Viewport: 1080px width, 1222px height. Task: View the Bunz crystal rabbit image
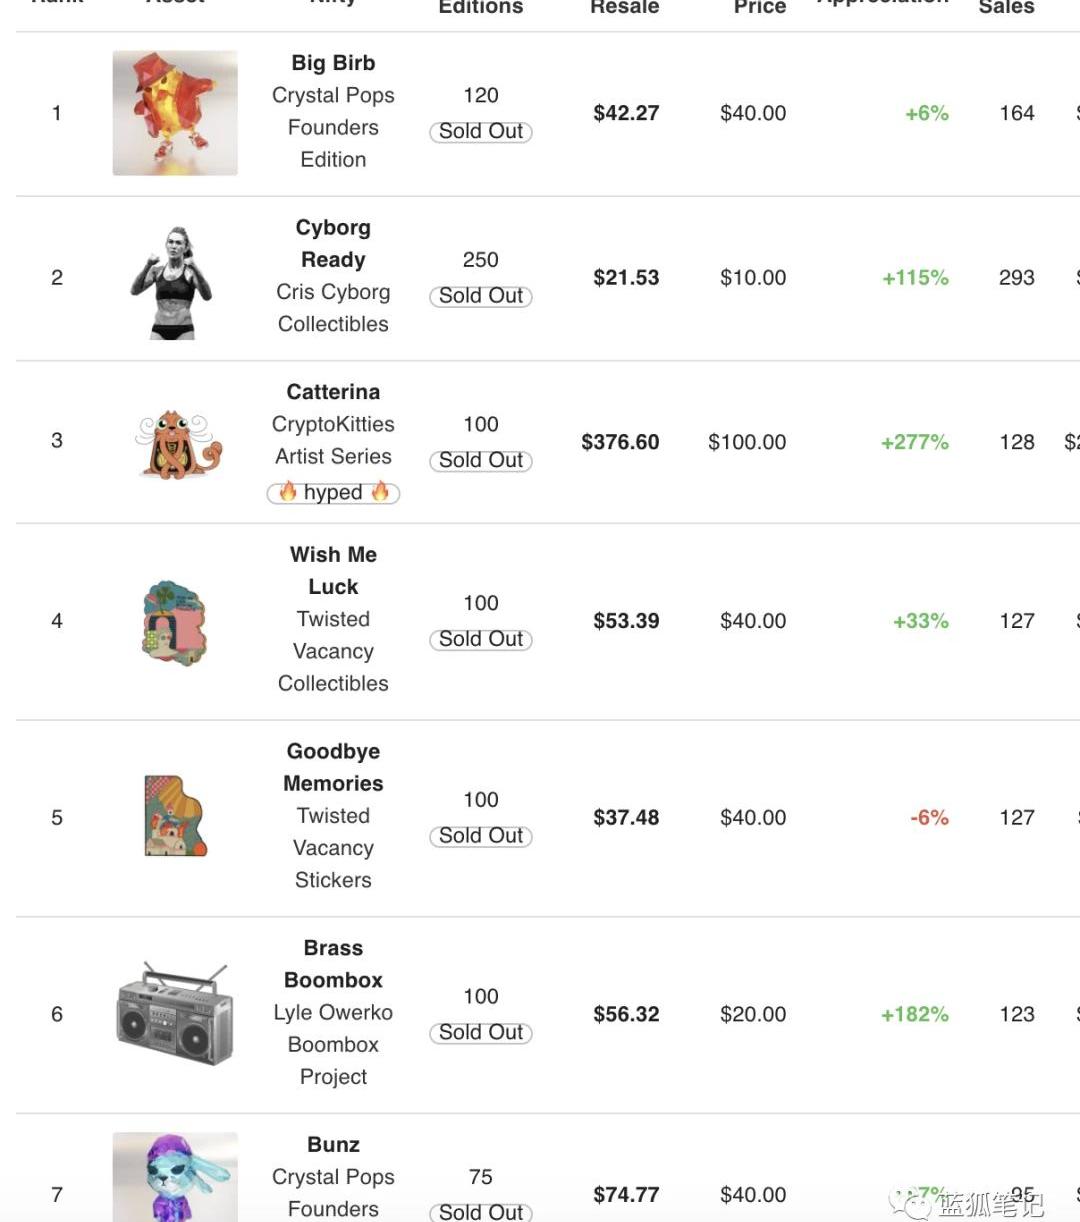[x=175, y=1177]
